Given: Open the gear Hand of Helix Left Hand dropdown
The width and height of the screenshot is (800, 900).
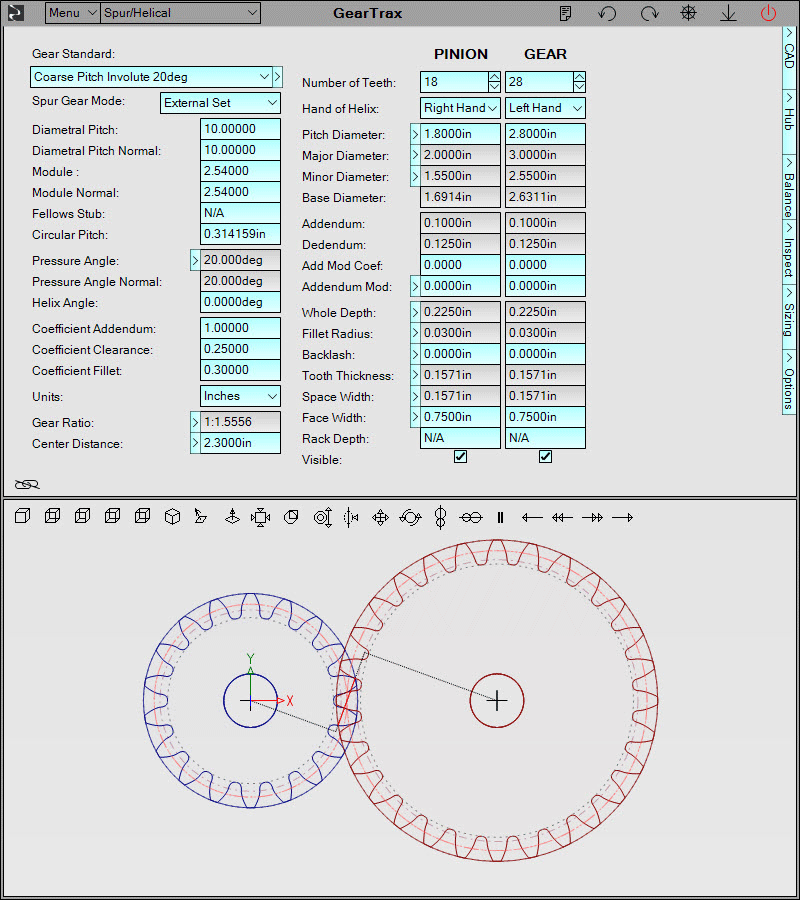Looking at the screenshot, I should 545,108.
